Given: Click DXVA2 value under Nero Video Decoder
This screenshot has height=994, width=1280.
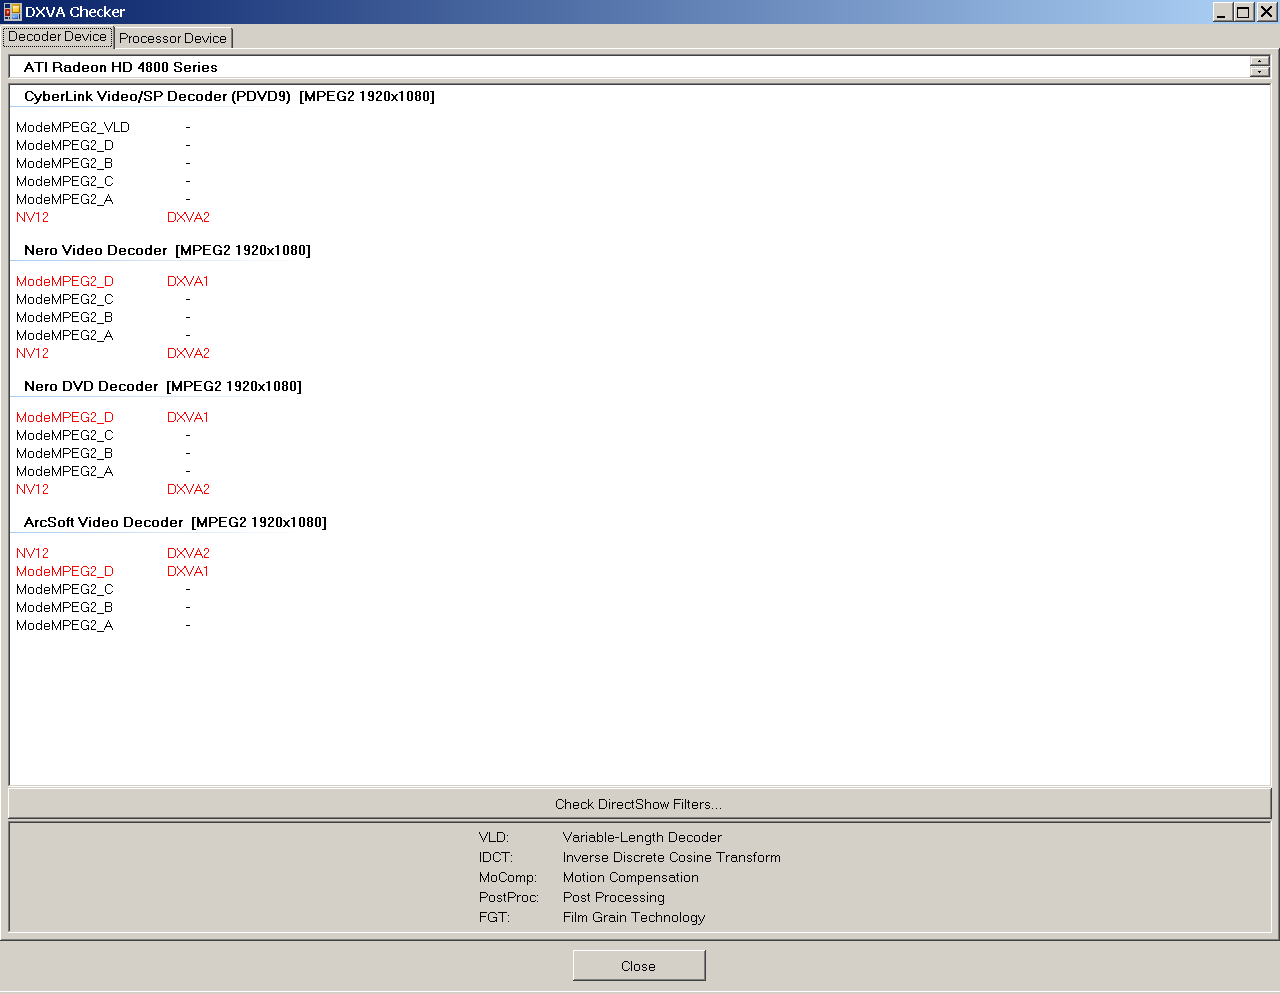Looking at the screenshot, I should tap(189, 354).
